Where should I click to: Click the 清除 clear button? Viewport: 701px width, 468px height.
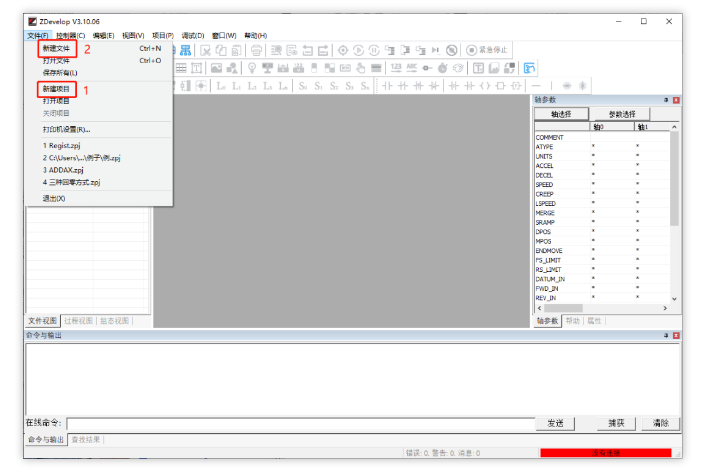point(660,423)
